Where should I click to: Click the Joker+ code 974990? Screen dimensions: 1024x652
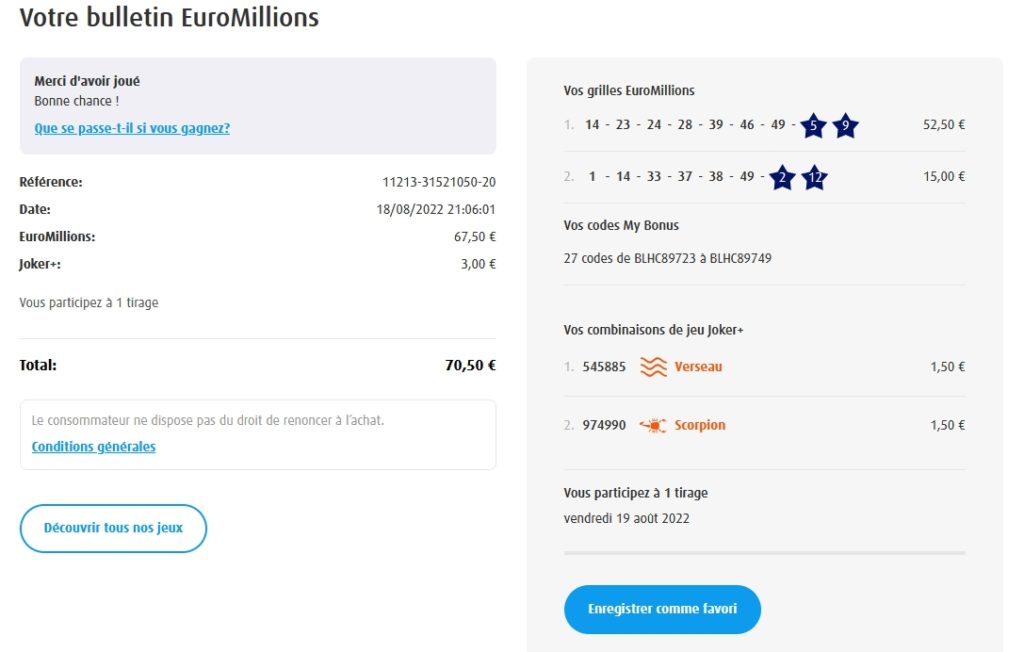click(604, 426)
